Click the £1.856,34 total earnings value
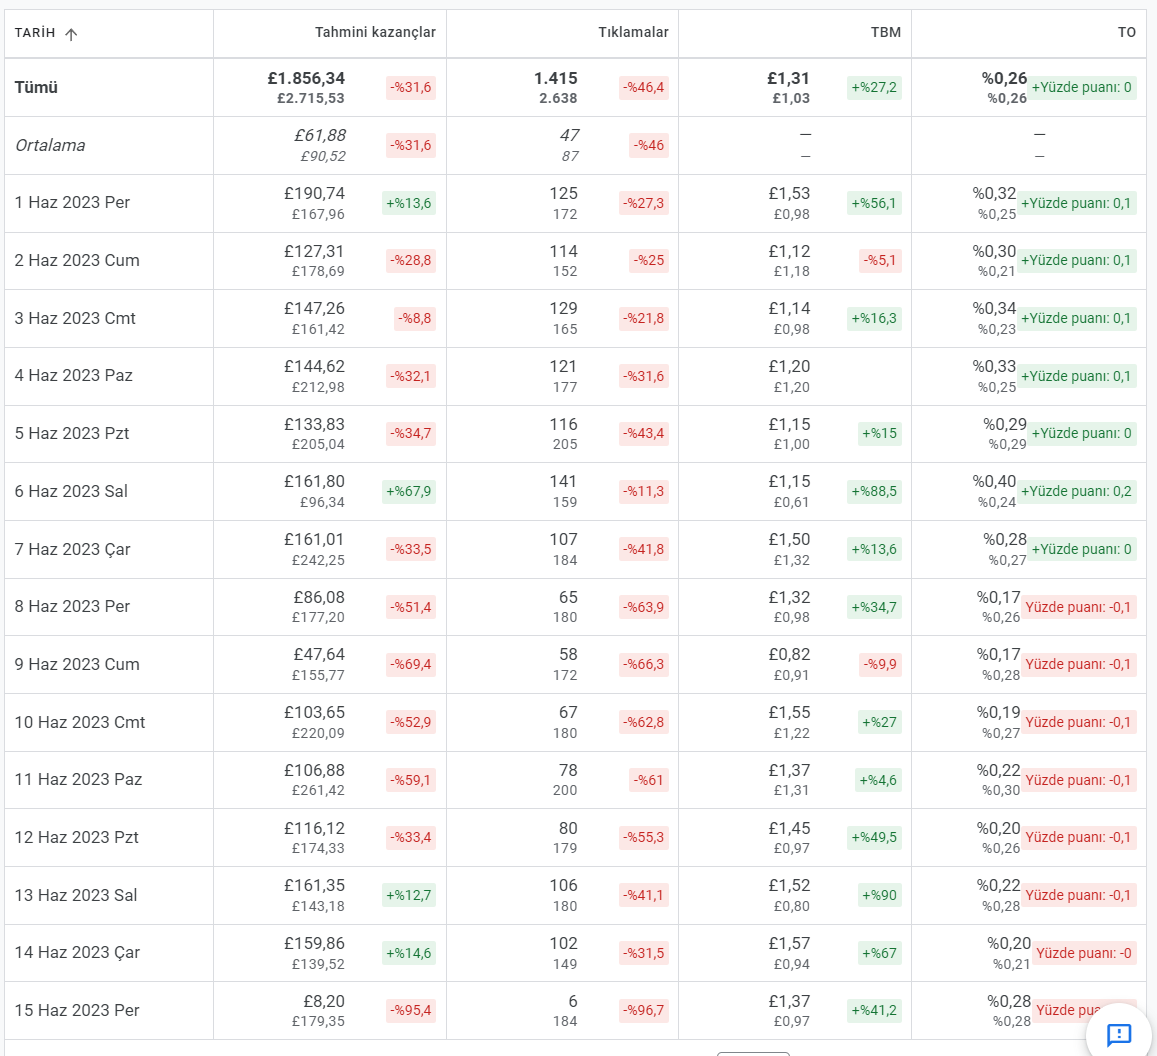 tap(306, 78)
